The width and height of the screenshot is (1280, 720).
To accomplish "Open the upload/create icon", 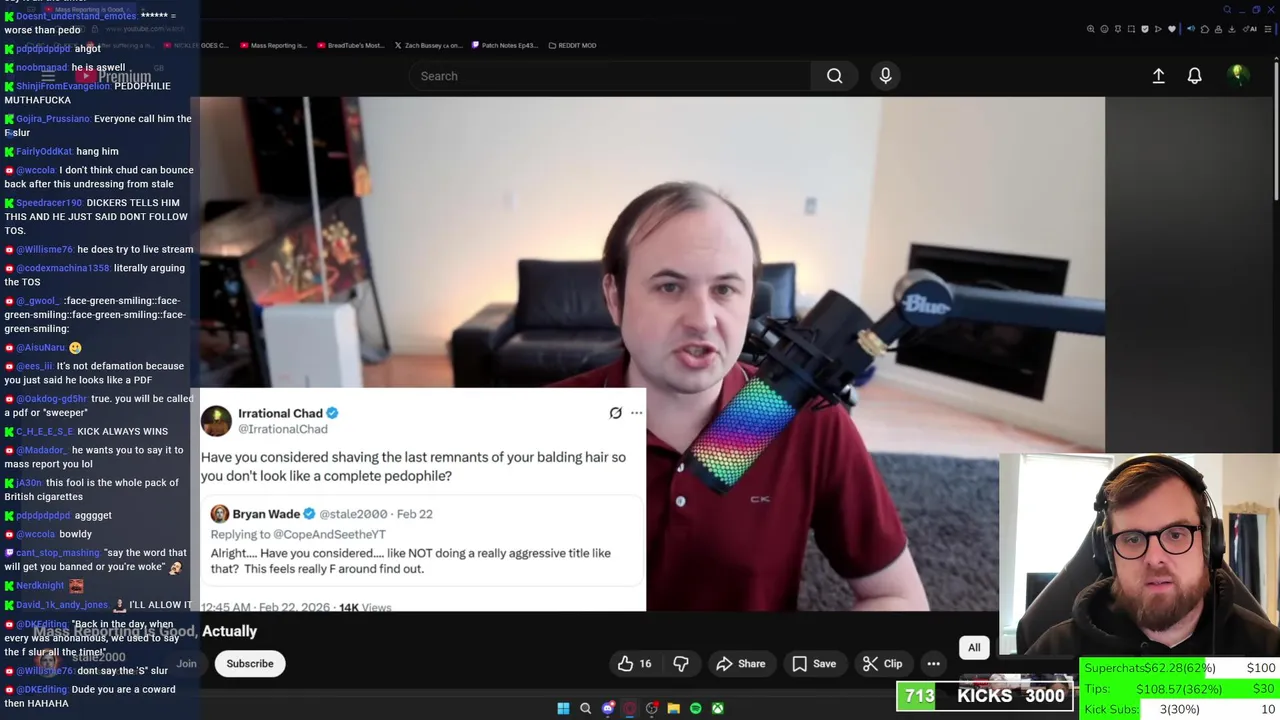I will (1158, 76).
